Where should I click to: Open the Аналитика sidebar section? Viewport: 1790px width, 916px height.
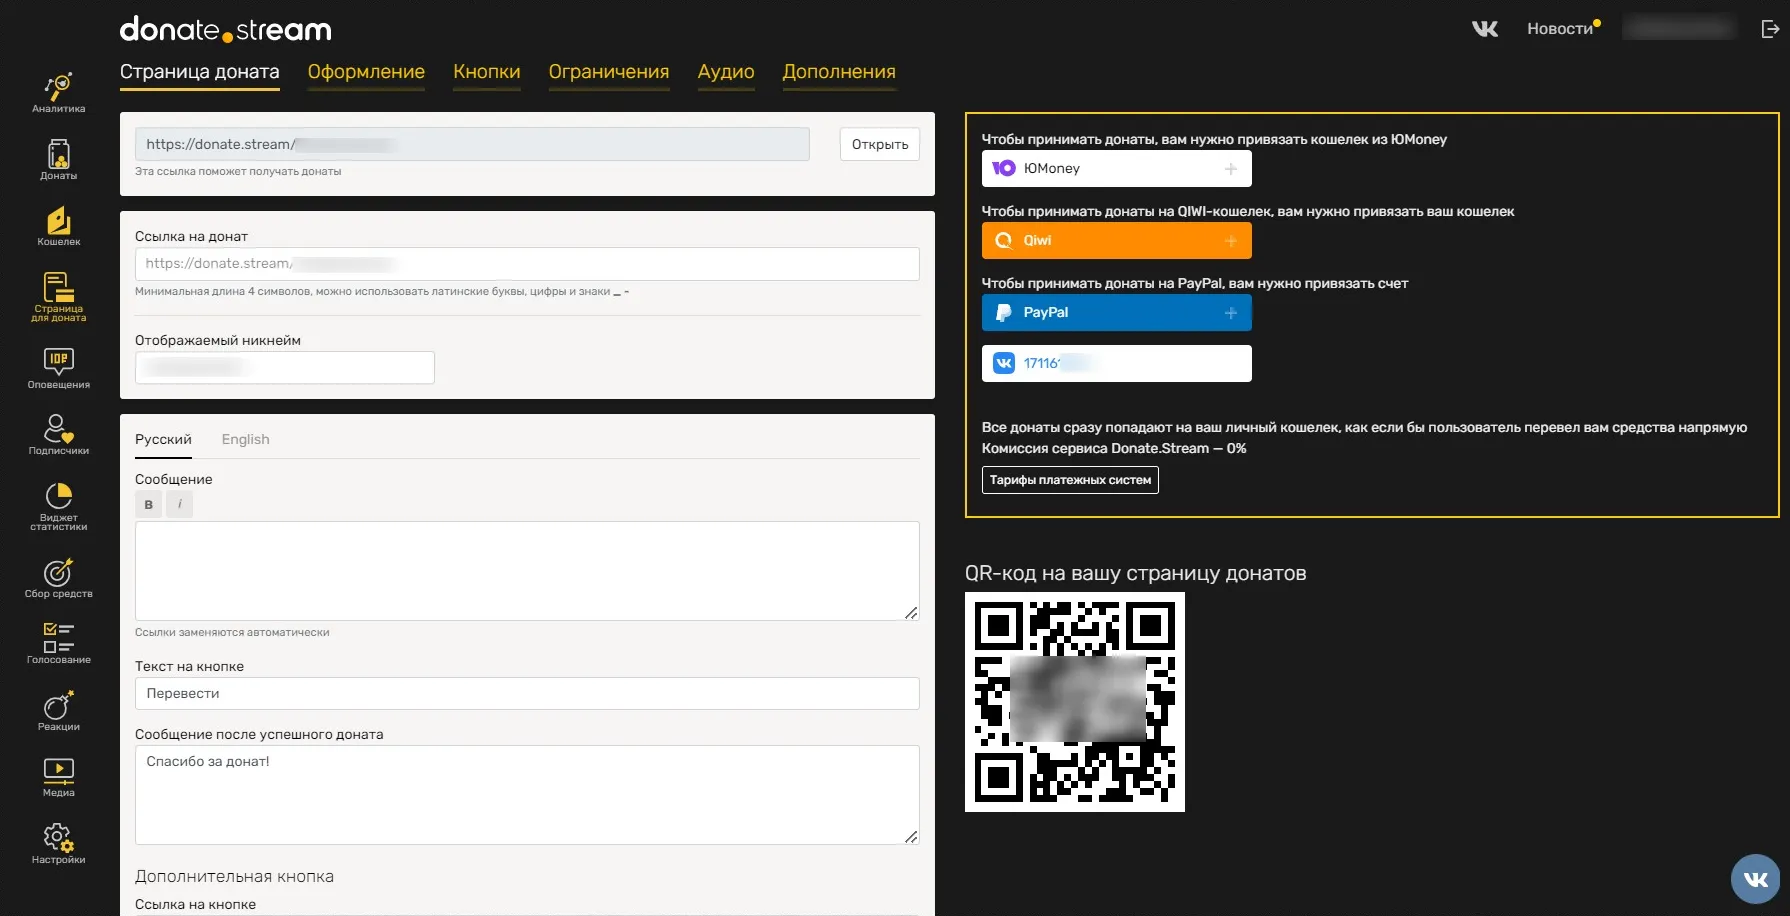pos(58,93)
